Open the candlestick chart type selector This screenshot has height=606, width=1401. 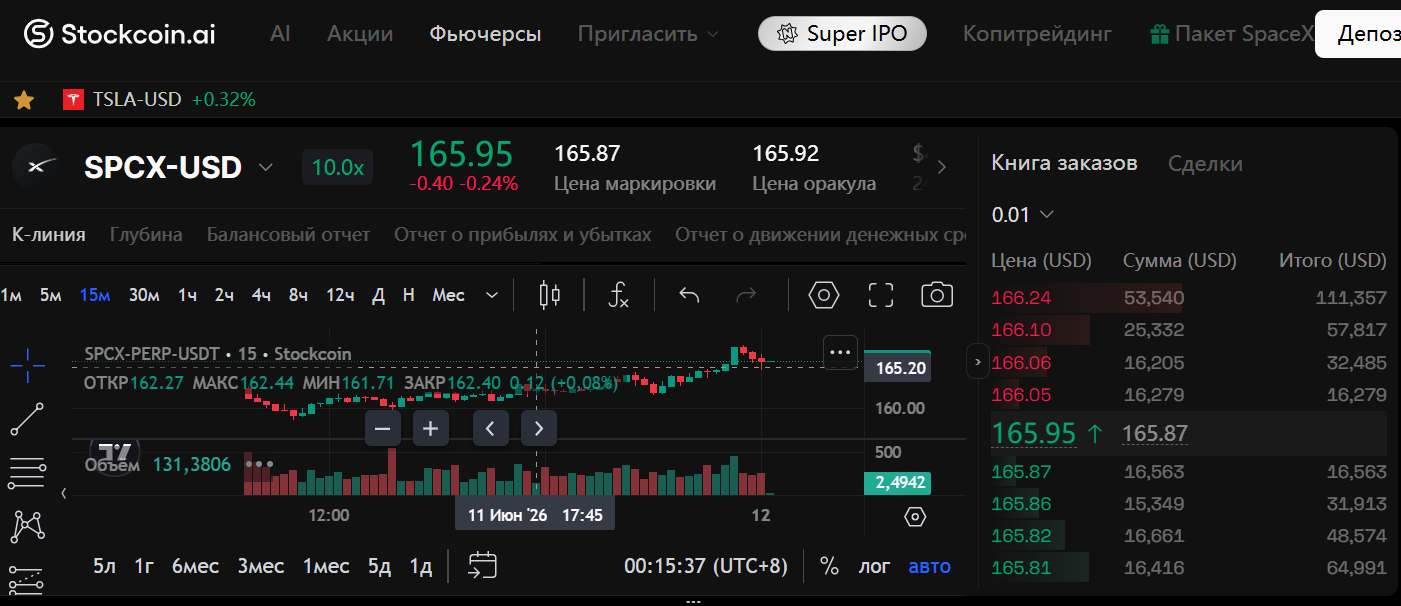[x=549, y=295]
